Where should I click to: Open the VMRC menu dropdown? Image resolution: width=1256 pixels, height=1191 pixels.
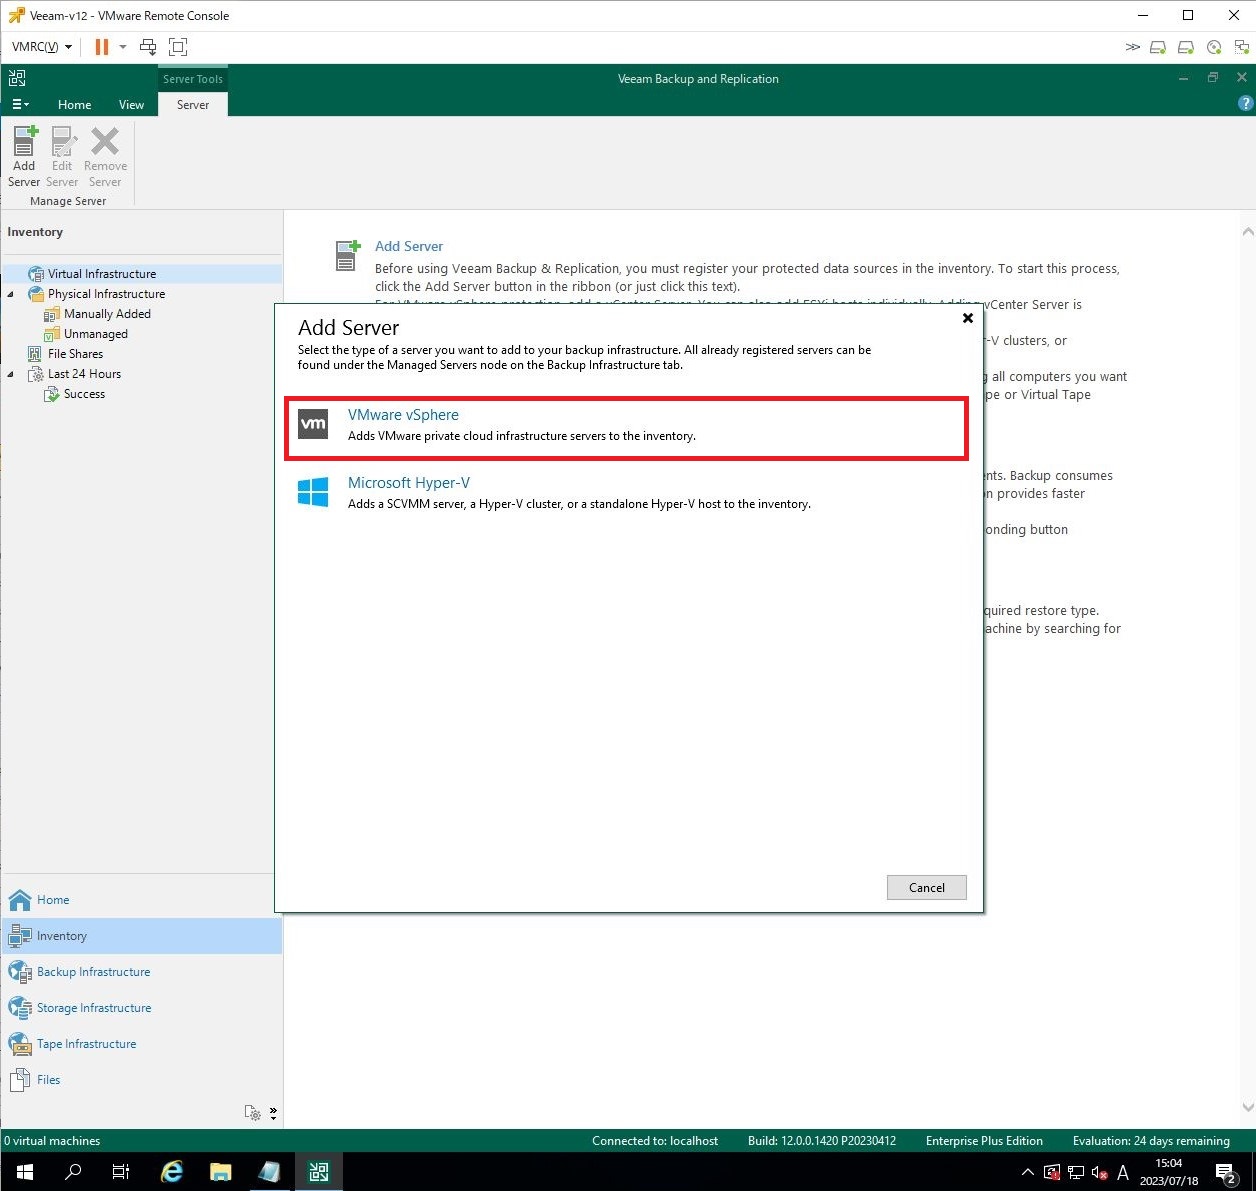[41, 47]
